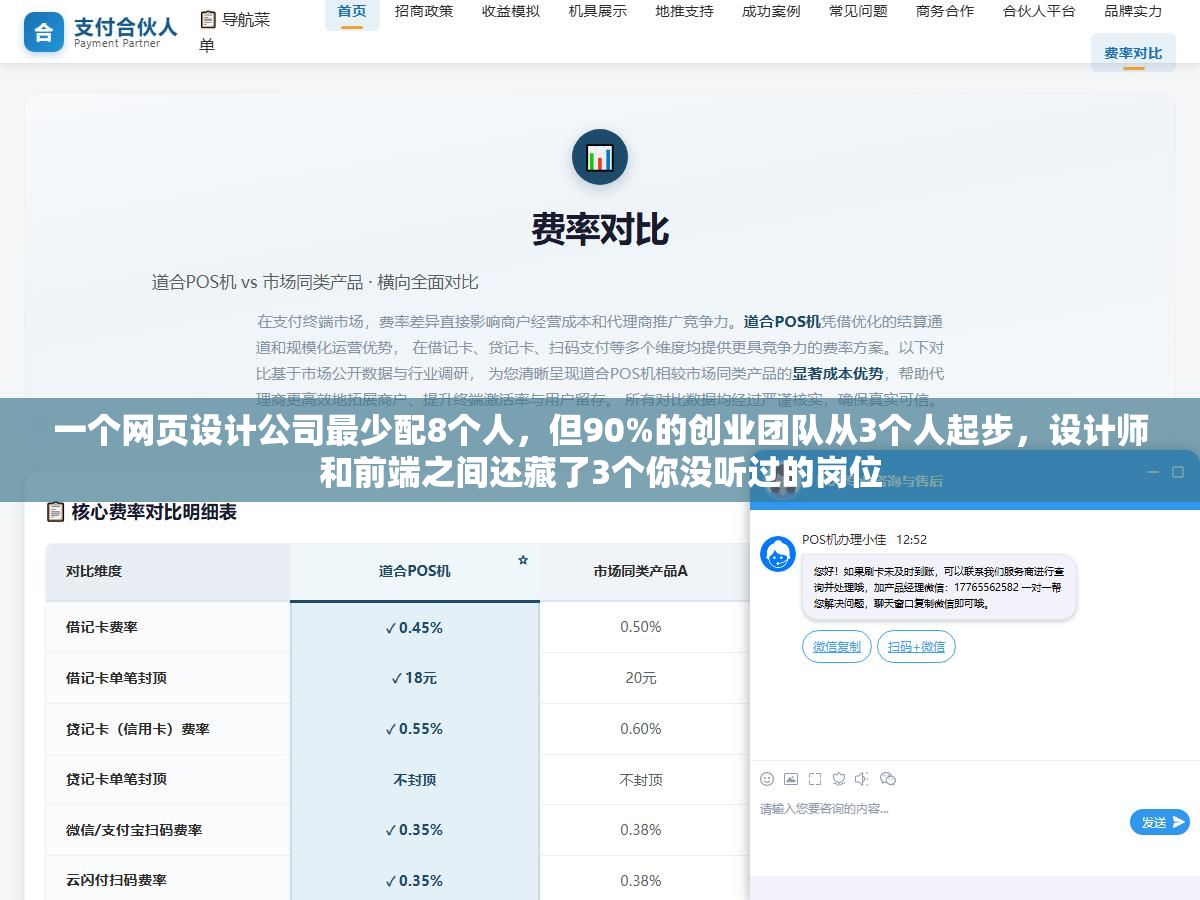Viewport: 1200px width, 900px height.
Task: Open the 品牌实力 nav item
Action: pos(1133,12)
